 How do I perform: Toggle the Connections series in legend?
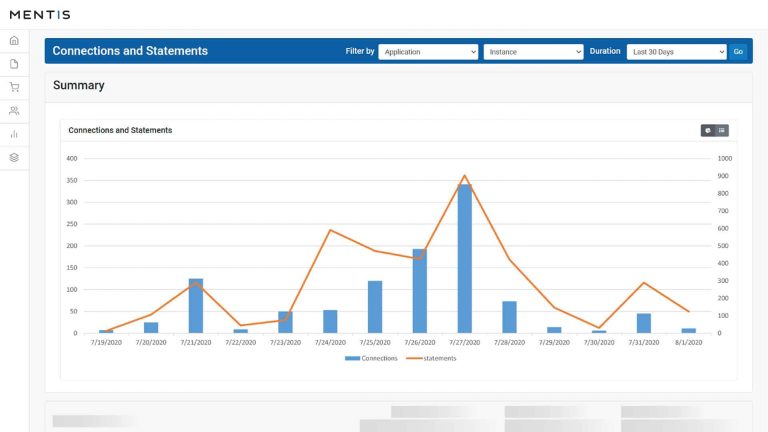tap(371, 358)
